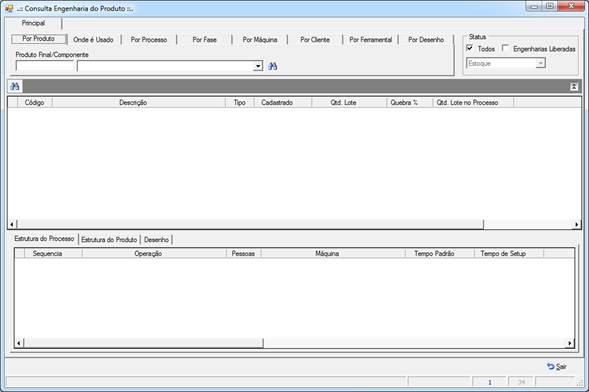
Task: Click lower grid left scroll arrow
Action: 19,343
